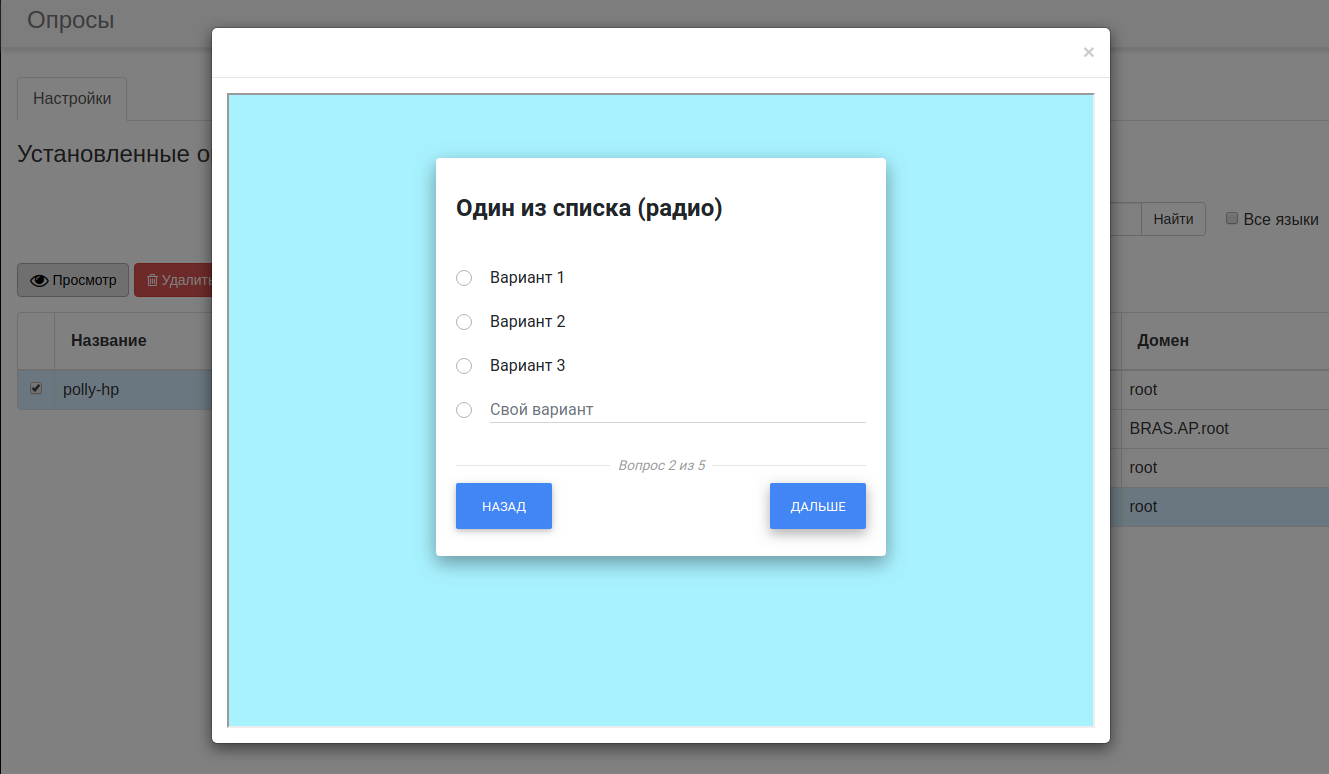
Task: Select the Свой вариант radio button
Action: point(464,410)
